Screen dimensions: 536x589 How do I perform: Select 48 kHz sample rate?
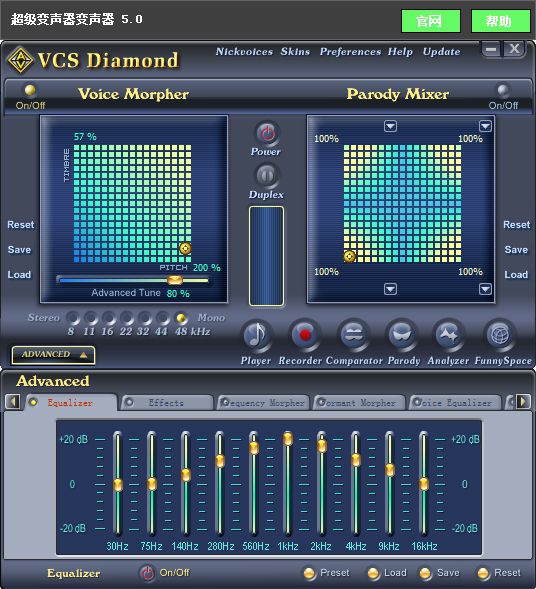181,318
